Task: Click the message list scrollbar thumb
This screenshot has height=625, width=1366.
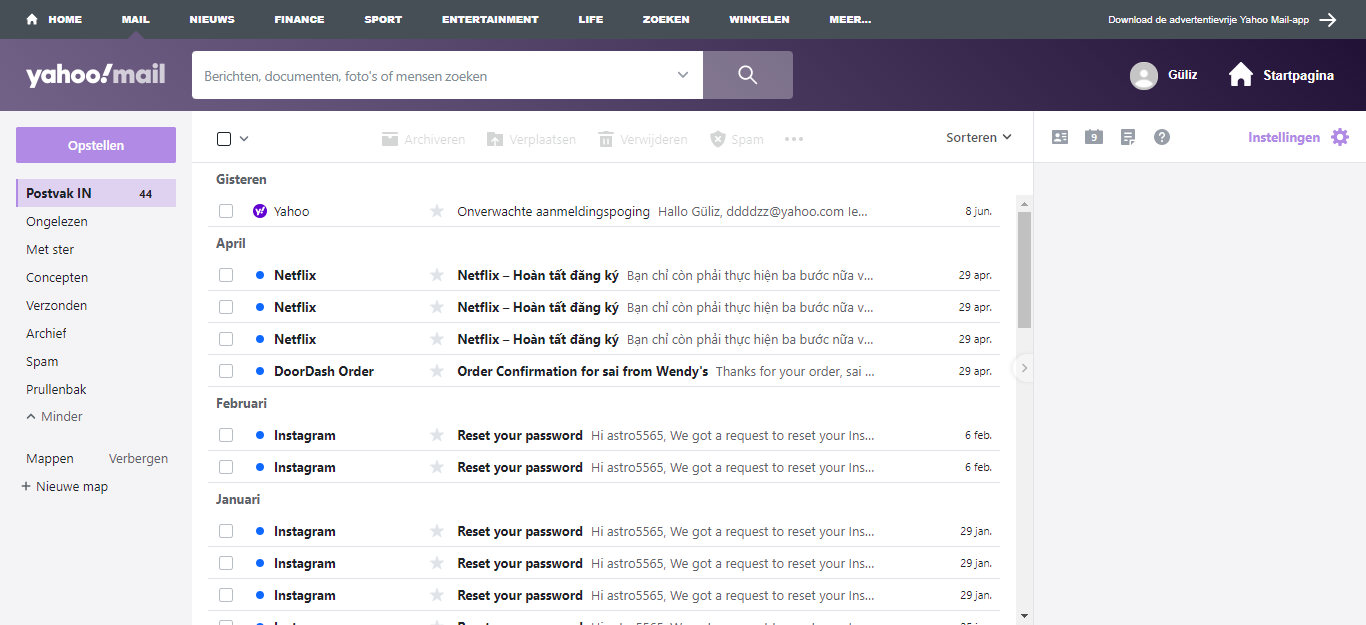Action: (1024, 270)
